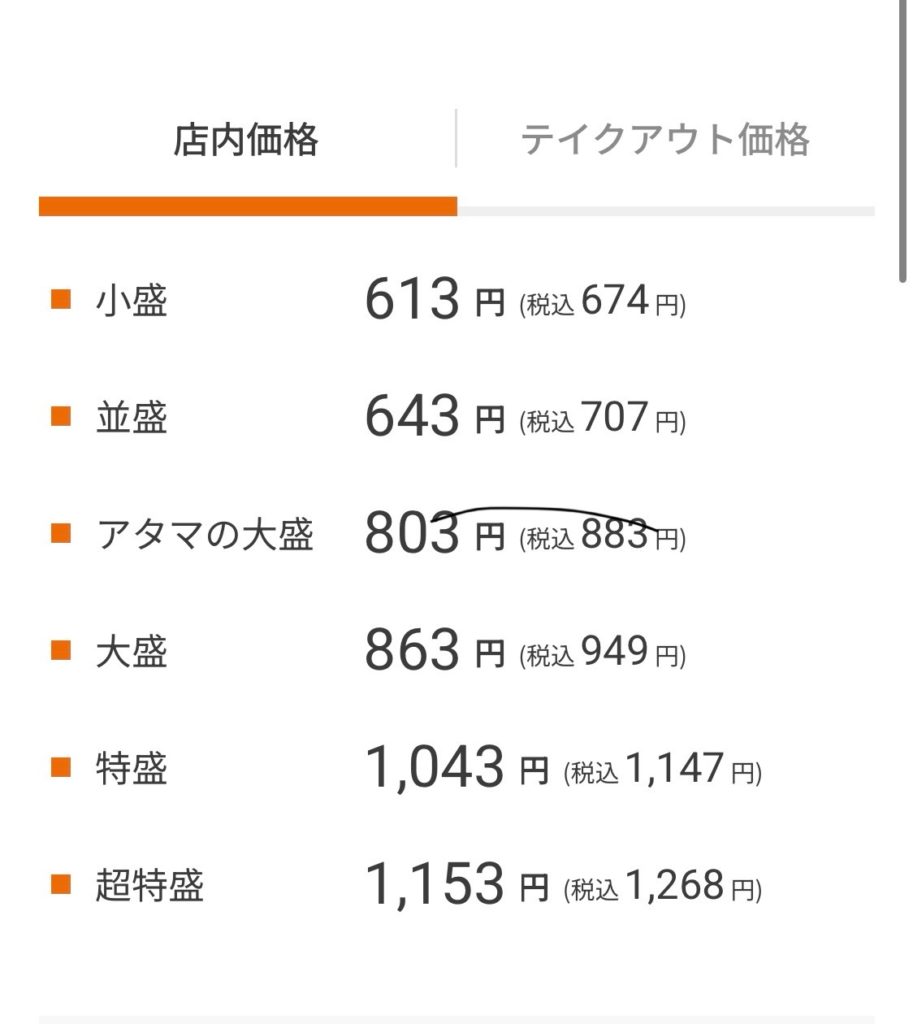Tap the orange bullet for アタマの大盛
This screenshot has width=913, height=1024.
click(61, 534)
